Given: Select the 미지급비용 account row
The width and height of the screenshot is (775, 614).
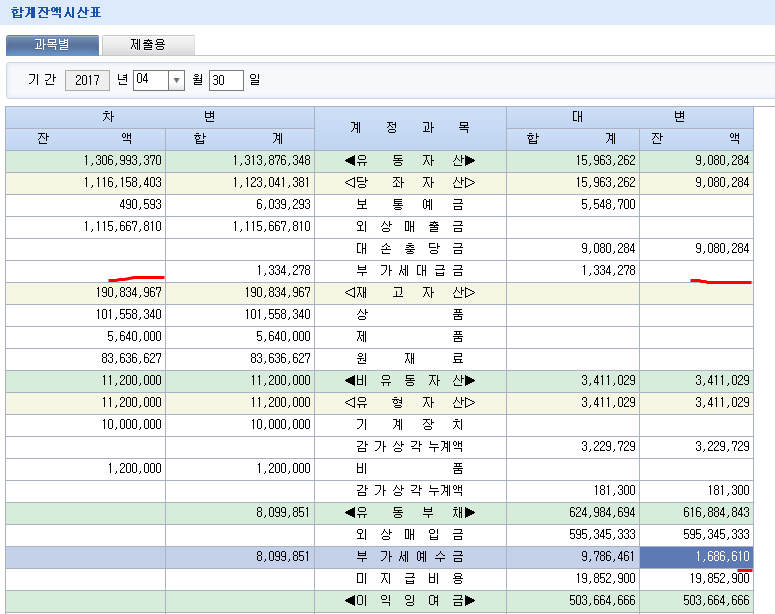Looking at the screenshot, I should coord(410,579).
